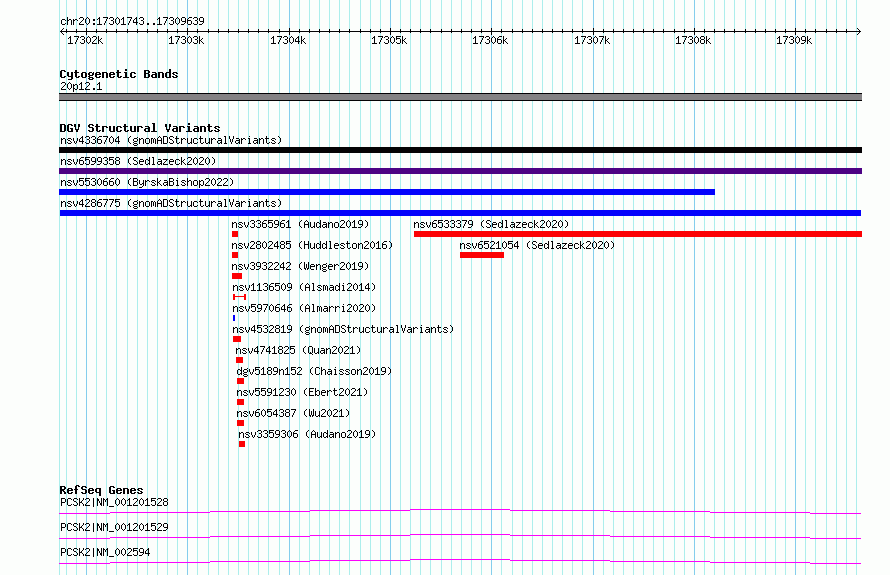Select the red nsv2802485 variant marker
The height and width of the screenshot is (575, 890).
[235, 255]
